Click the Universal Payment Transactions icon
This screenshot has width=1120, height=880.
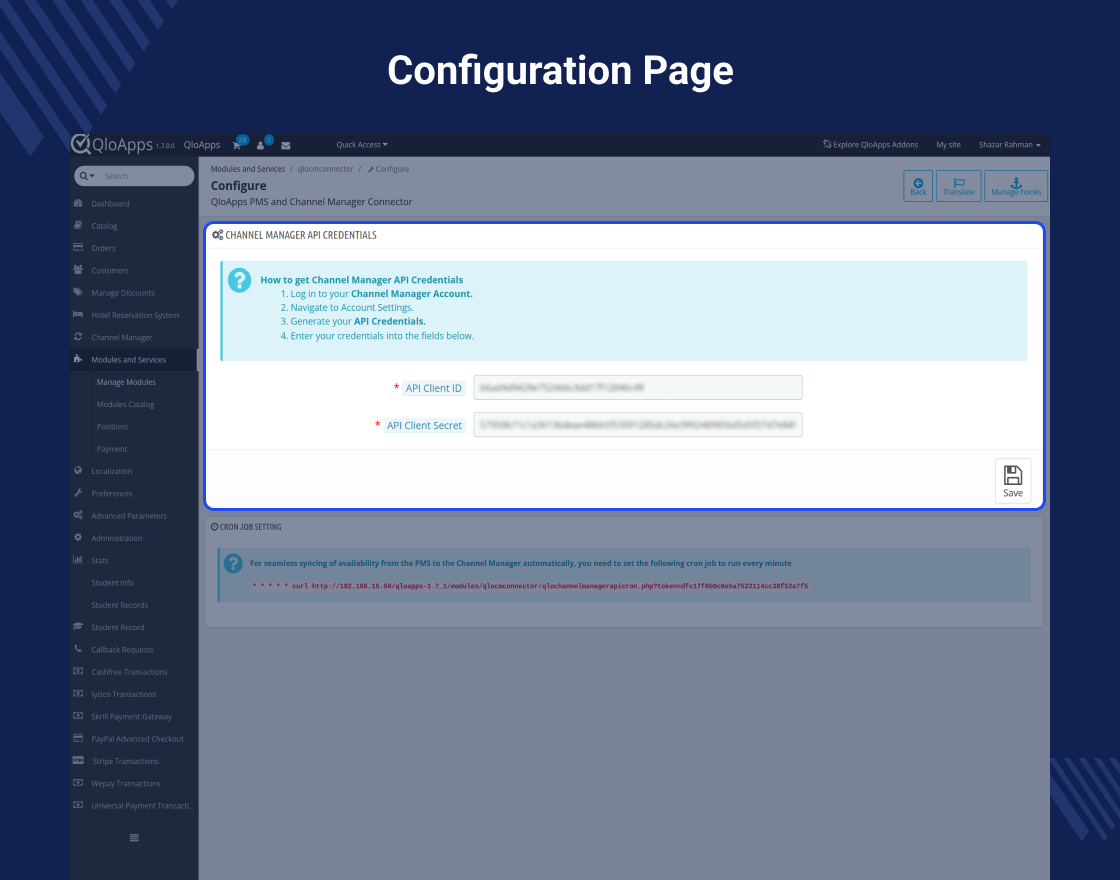click(x=78, y=804)
